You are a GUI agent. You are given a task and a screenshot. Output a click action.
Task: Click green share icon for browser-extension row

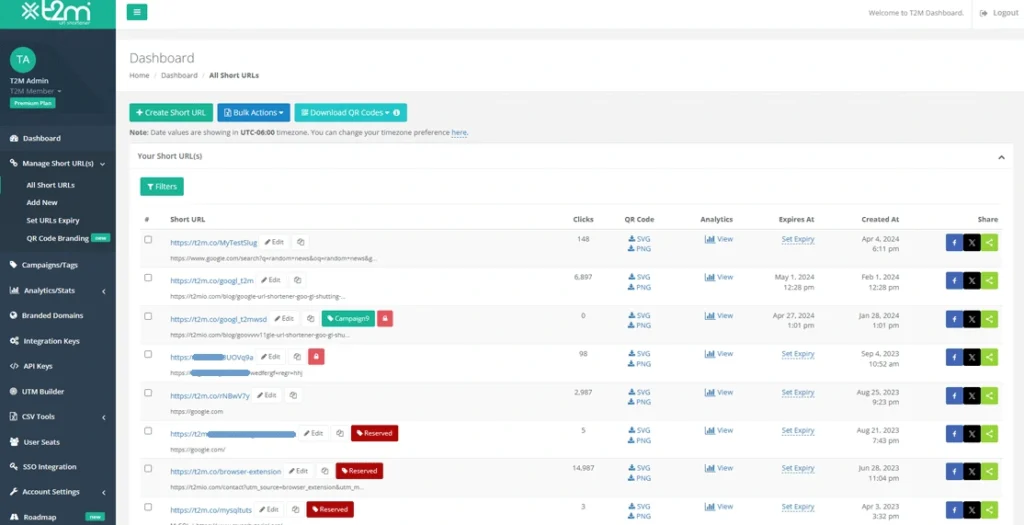pyautogui.click(x=989, y=472)
